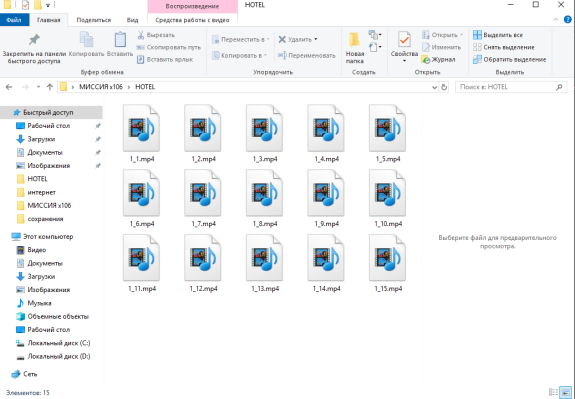Click the pin to Quick access icon

[34, 40]
